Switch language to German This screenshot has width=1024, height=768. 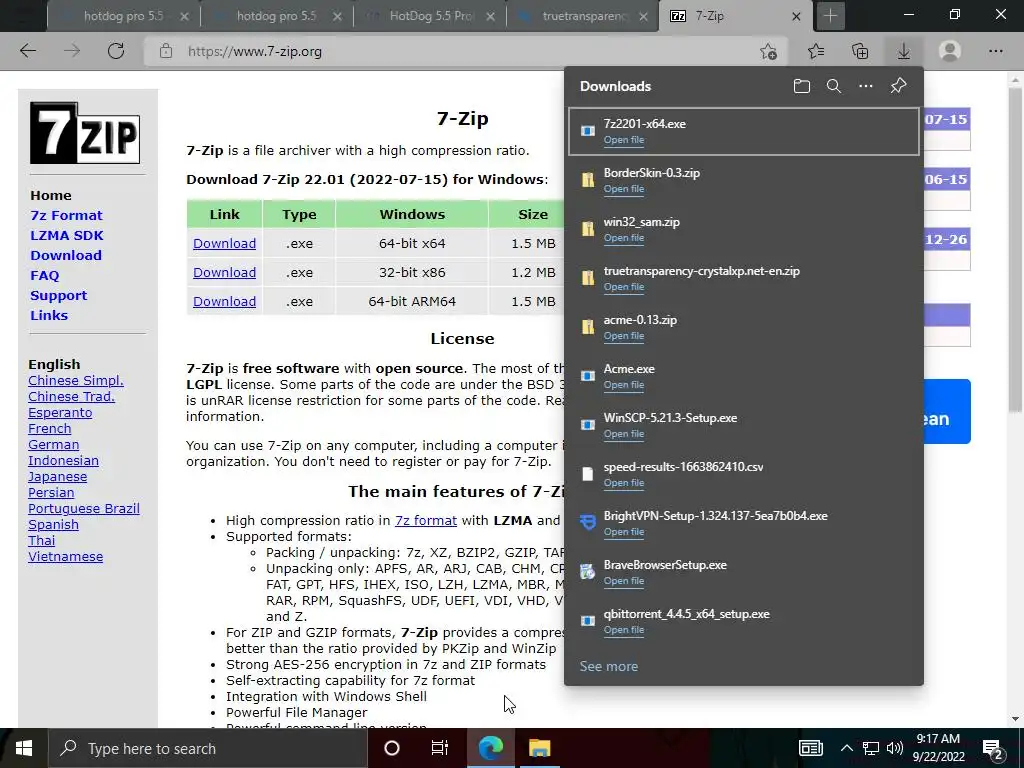[x=54, y=445]
